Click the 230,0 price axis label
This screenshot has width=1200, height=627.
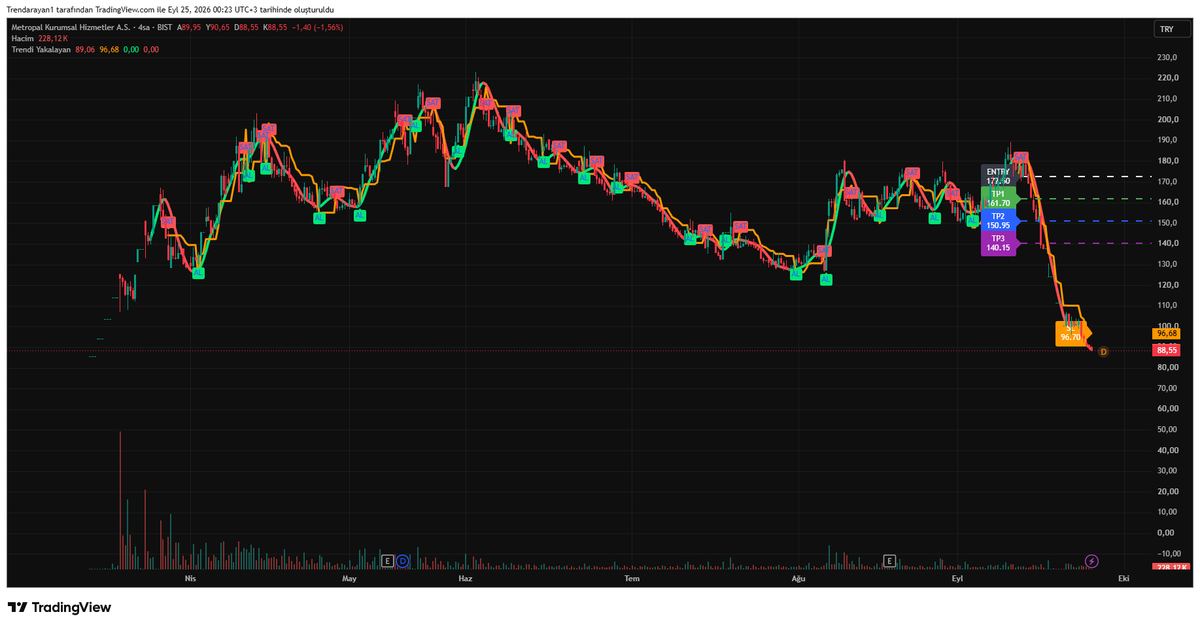tap(1166, 57)
